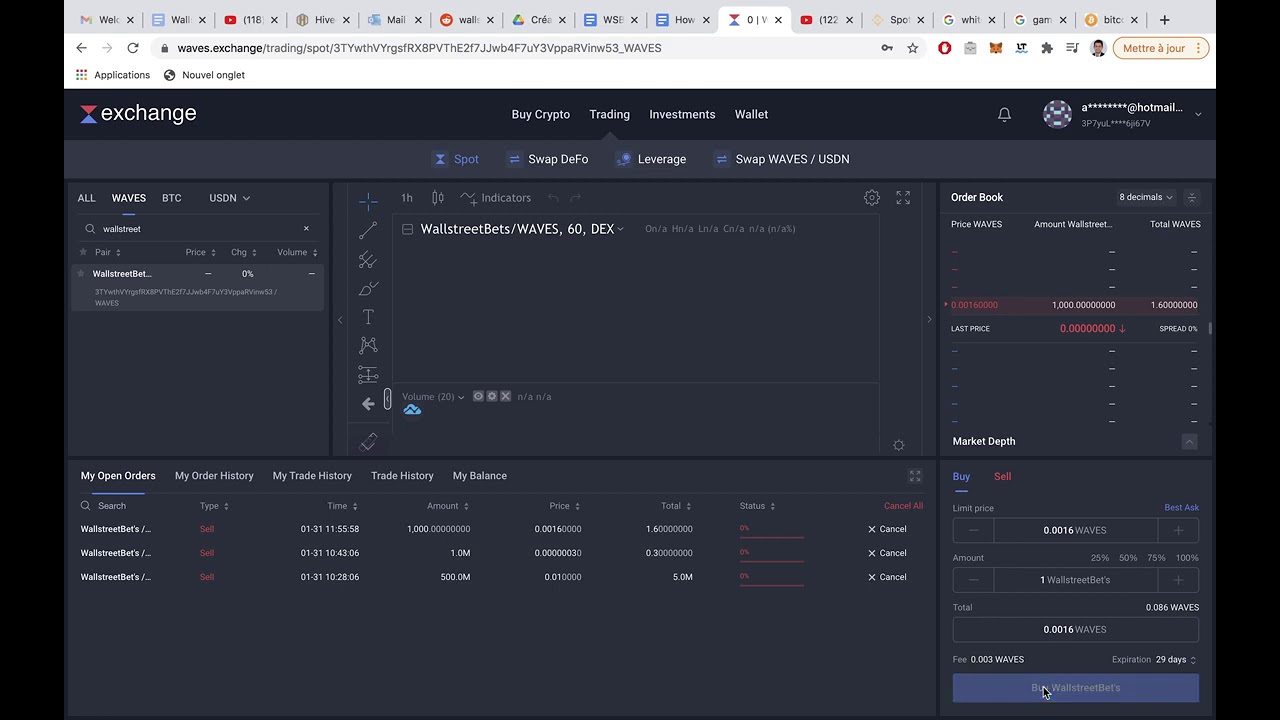Set chart interval via 1h button
Viewport: 1280px width, 720px height.
coord(407,198)
